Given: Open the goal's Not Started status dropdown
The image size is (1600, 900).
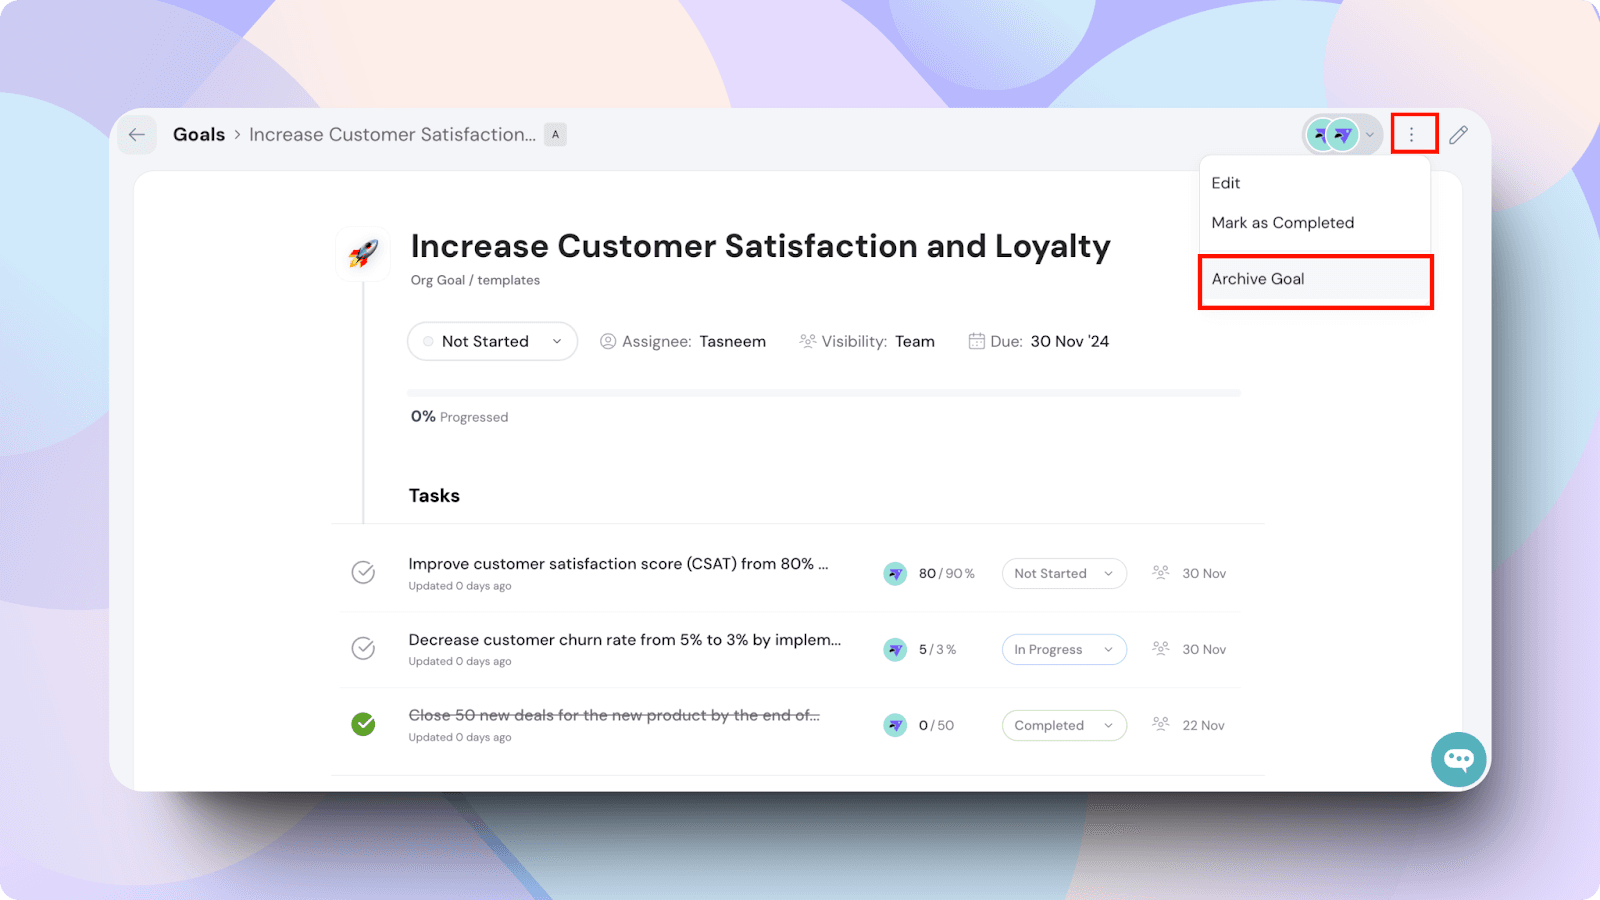Looking at the screenshot, I should (492, 341).
